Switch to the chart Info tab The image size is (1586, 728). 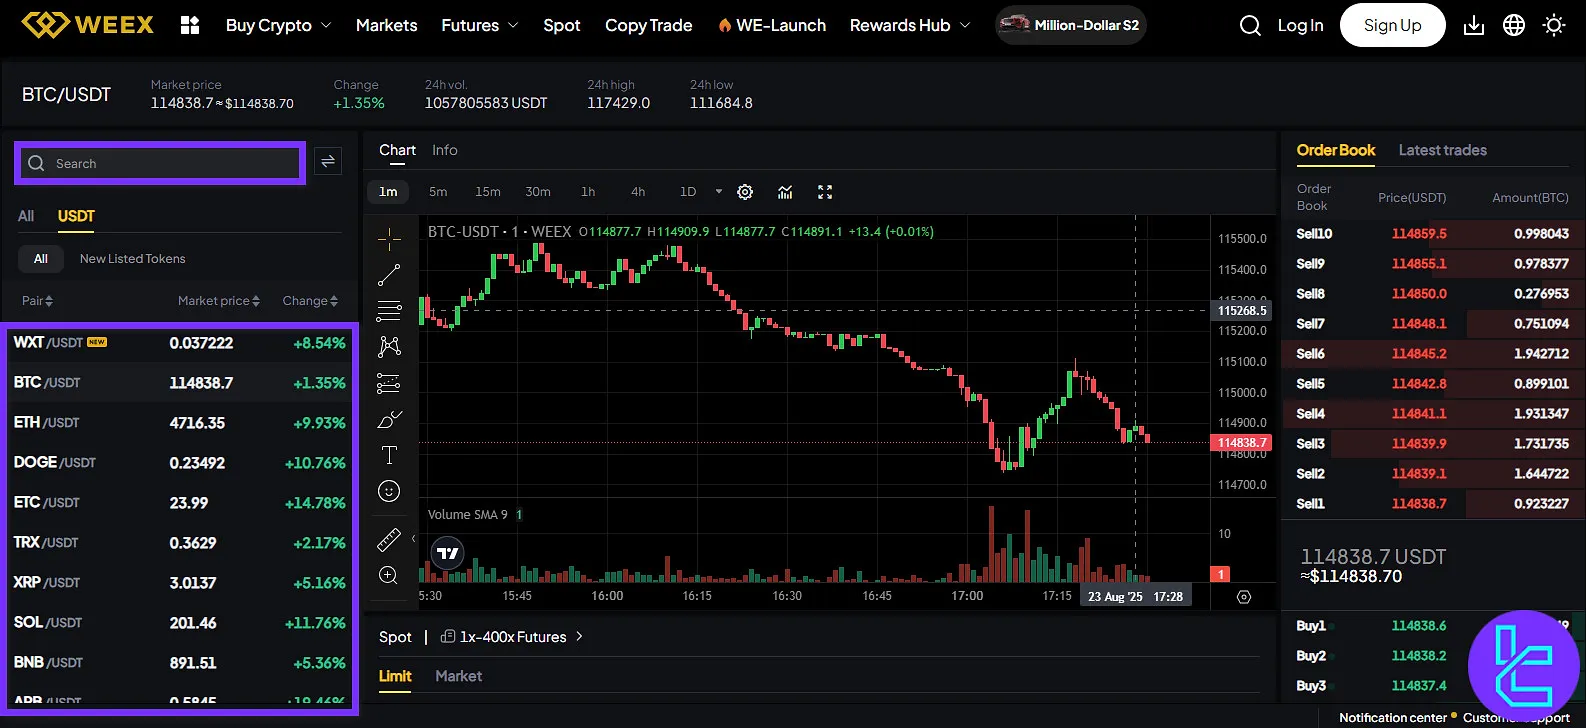[445, 150]
